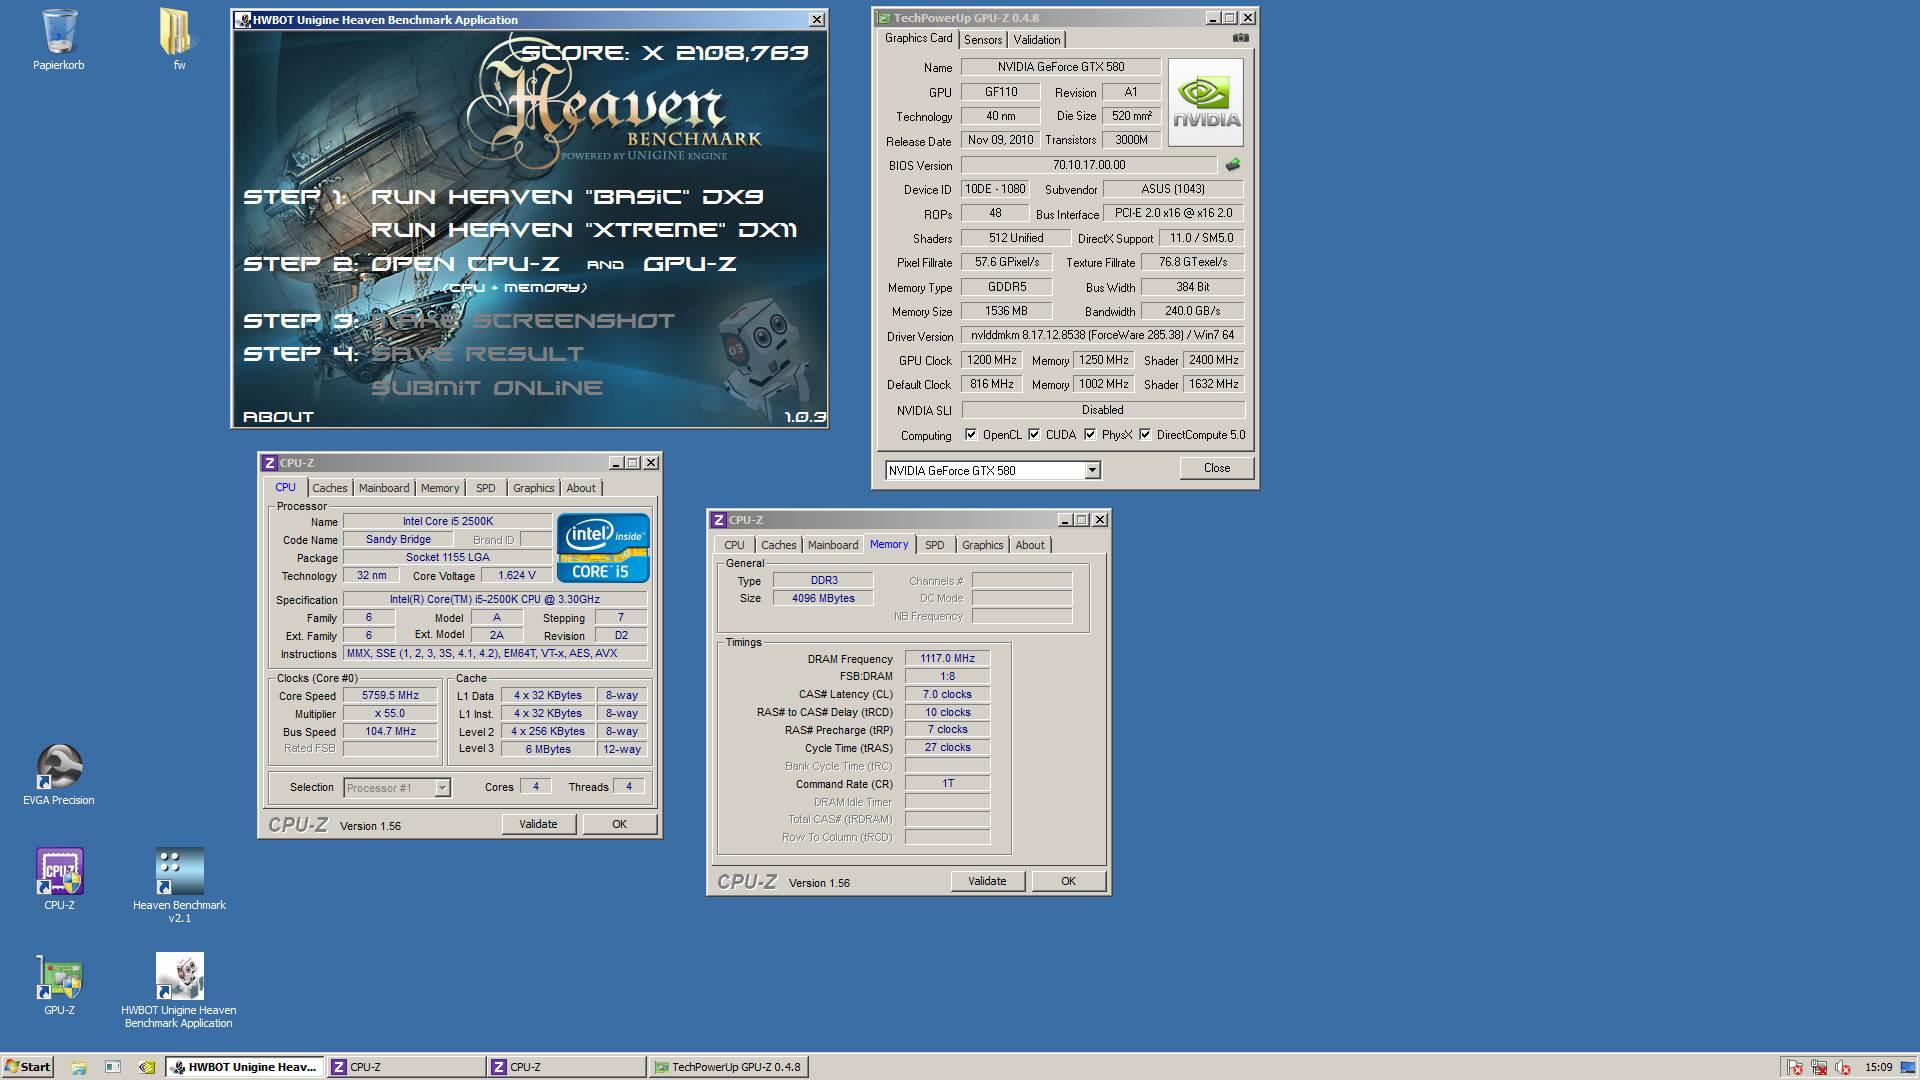Open Graphics tab in CPU-Z memory window

pos(982,545)
